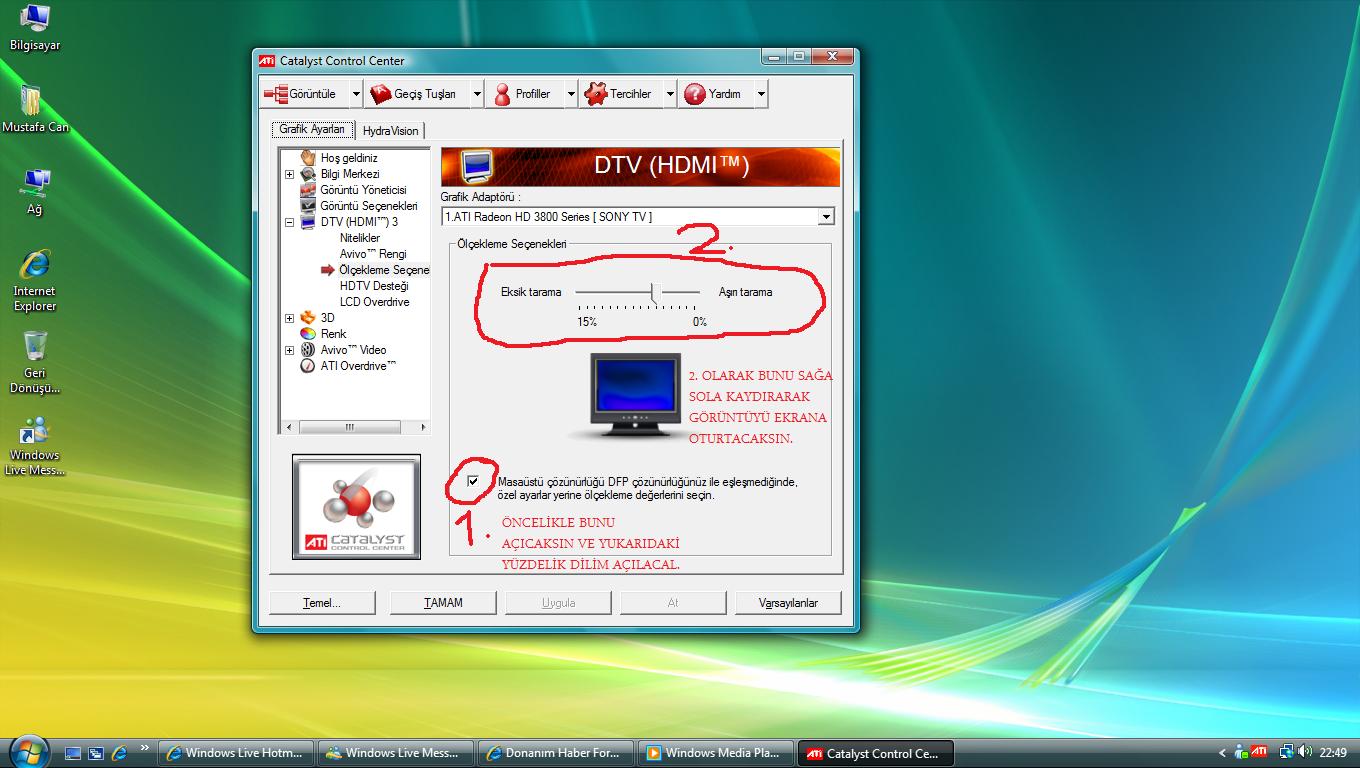Click the Temel... button
The image size is (1360, 768).
click(322, 603)
